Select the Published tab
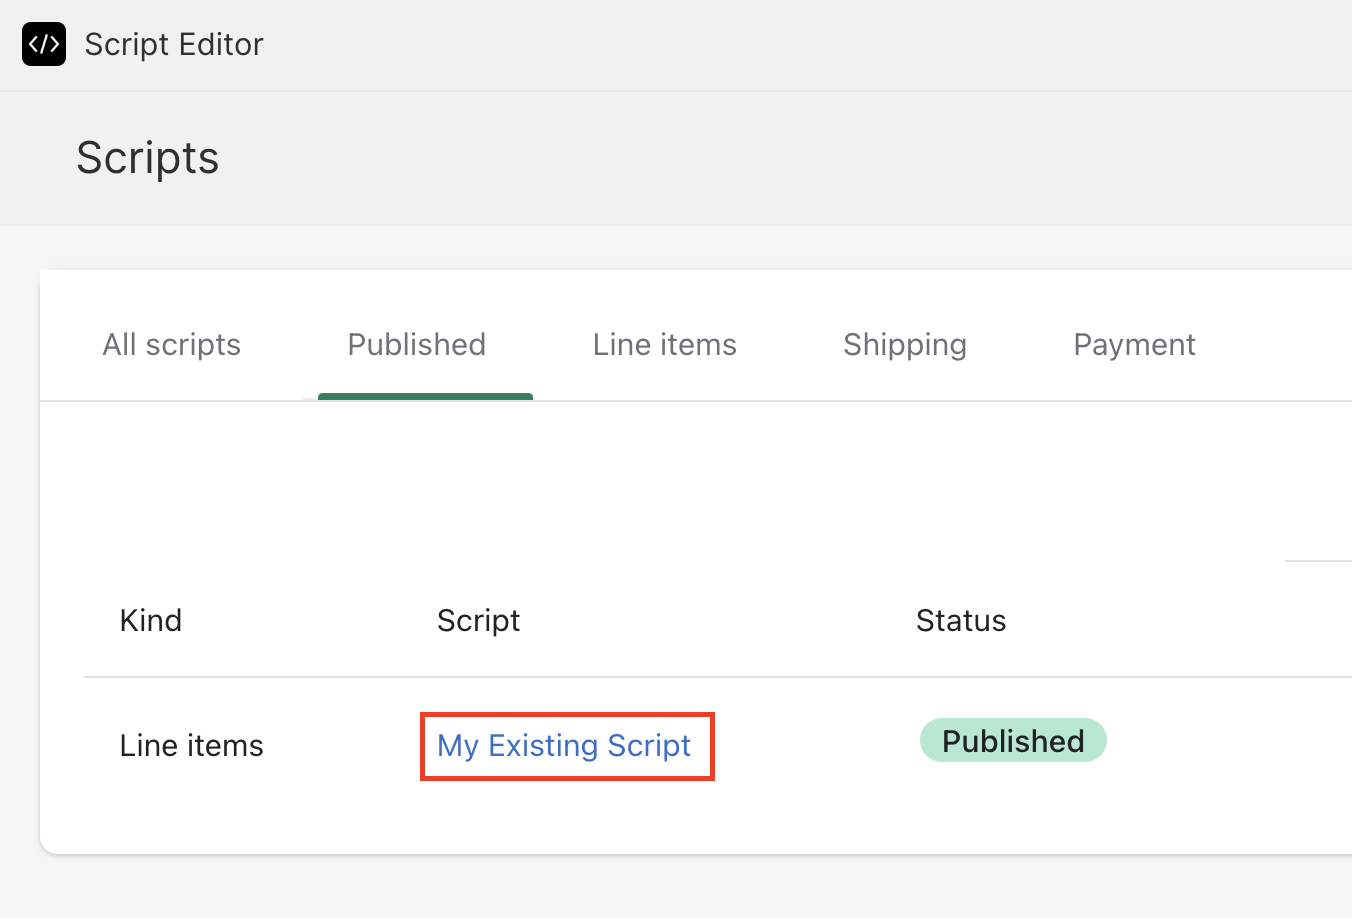The height and width of the screenshot is (918, 1352). 416,345
